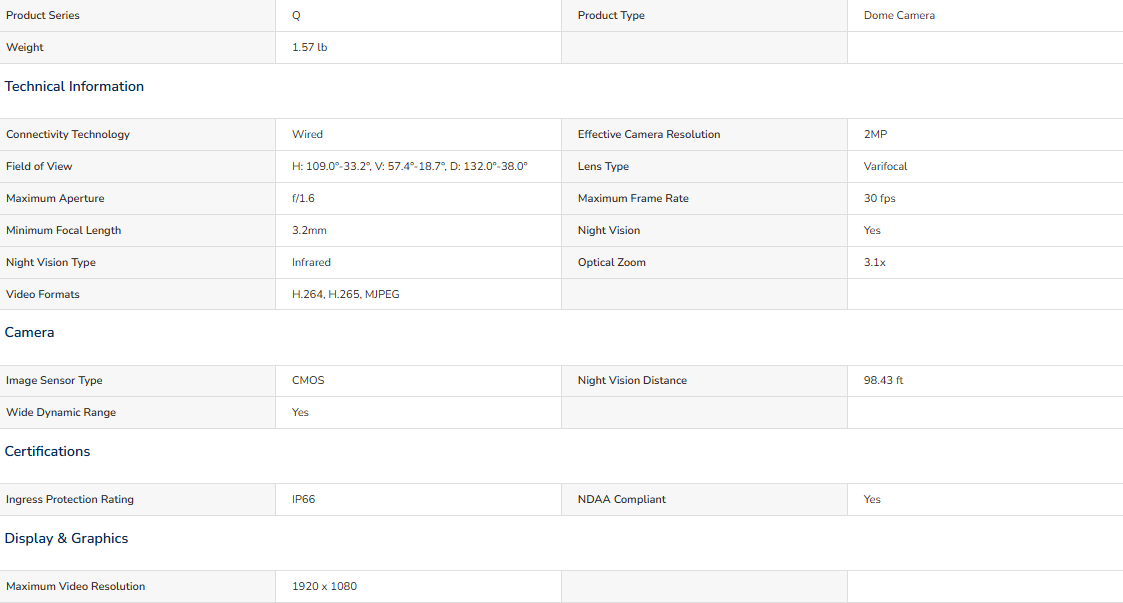Select the Varifocal lens type value
This screenshot has width=1123, height=603.
885,166
